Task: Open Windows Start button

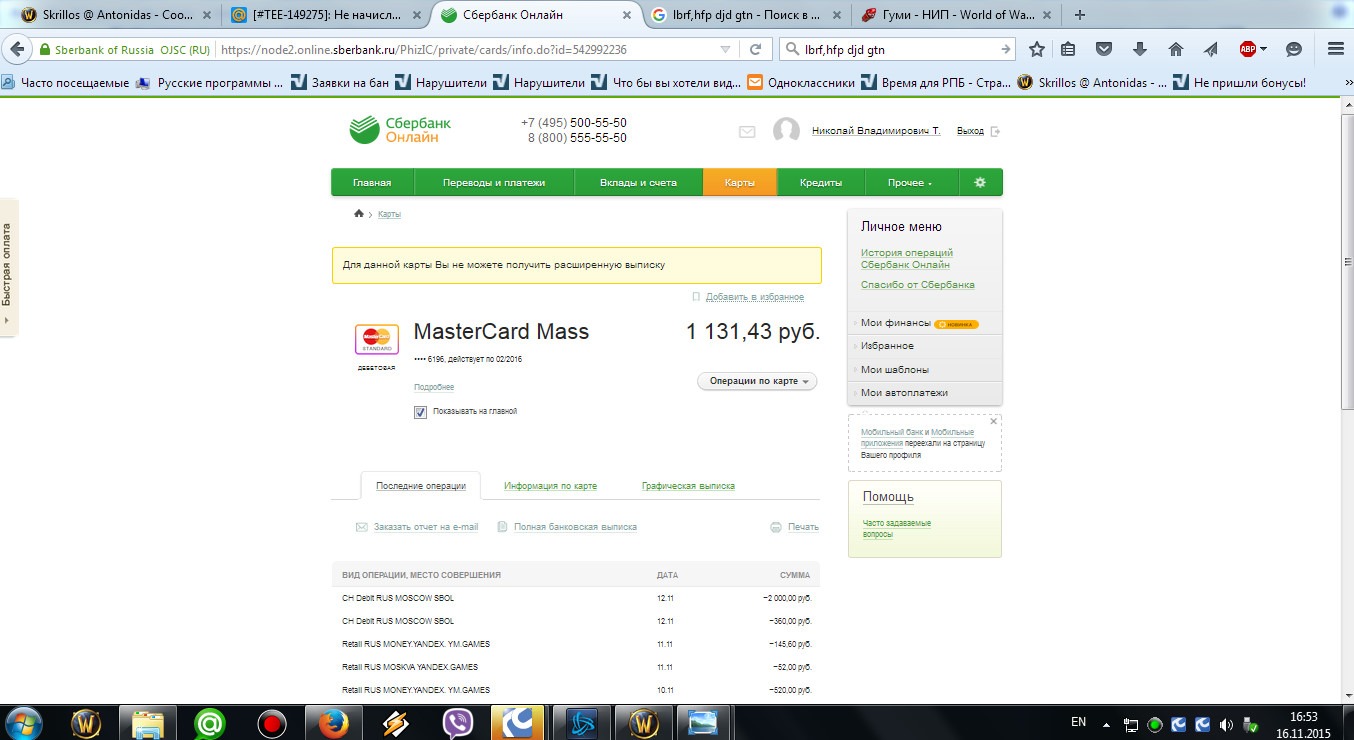Action: point(24,722)
